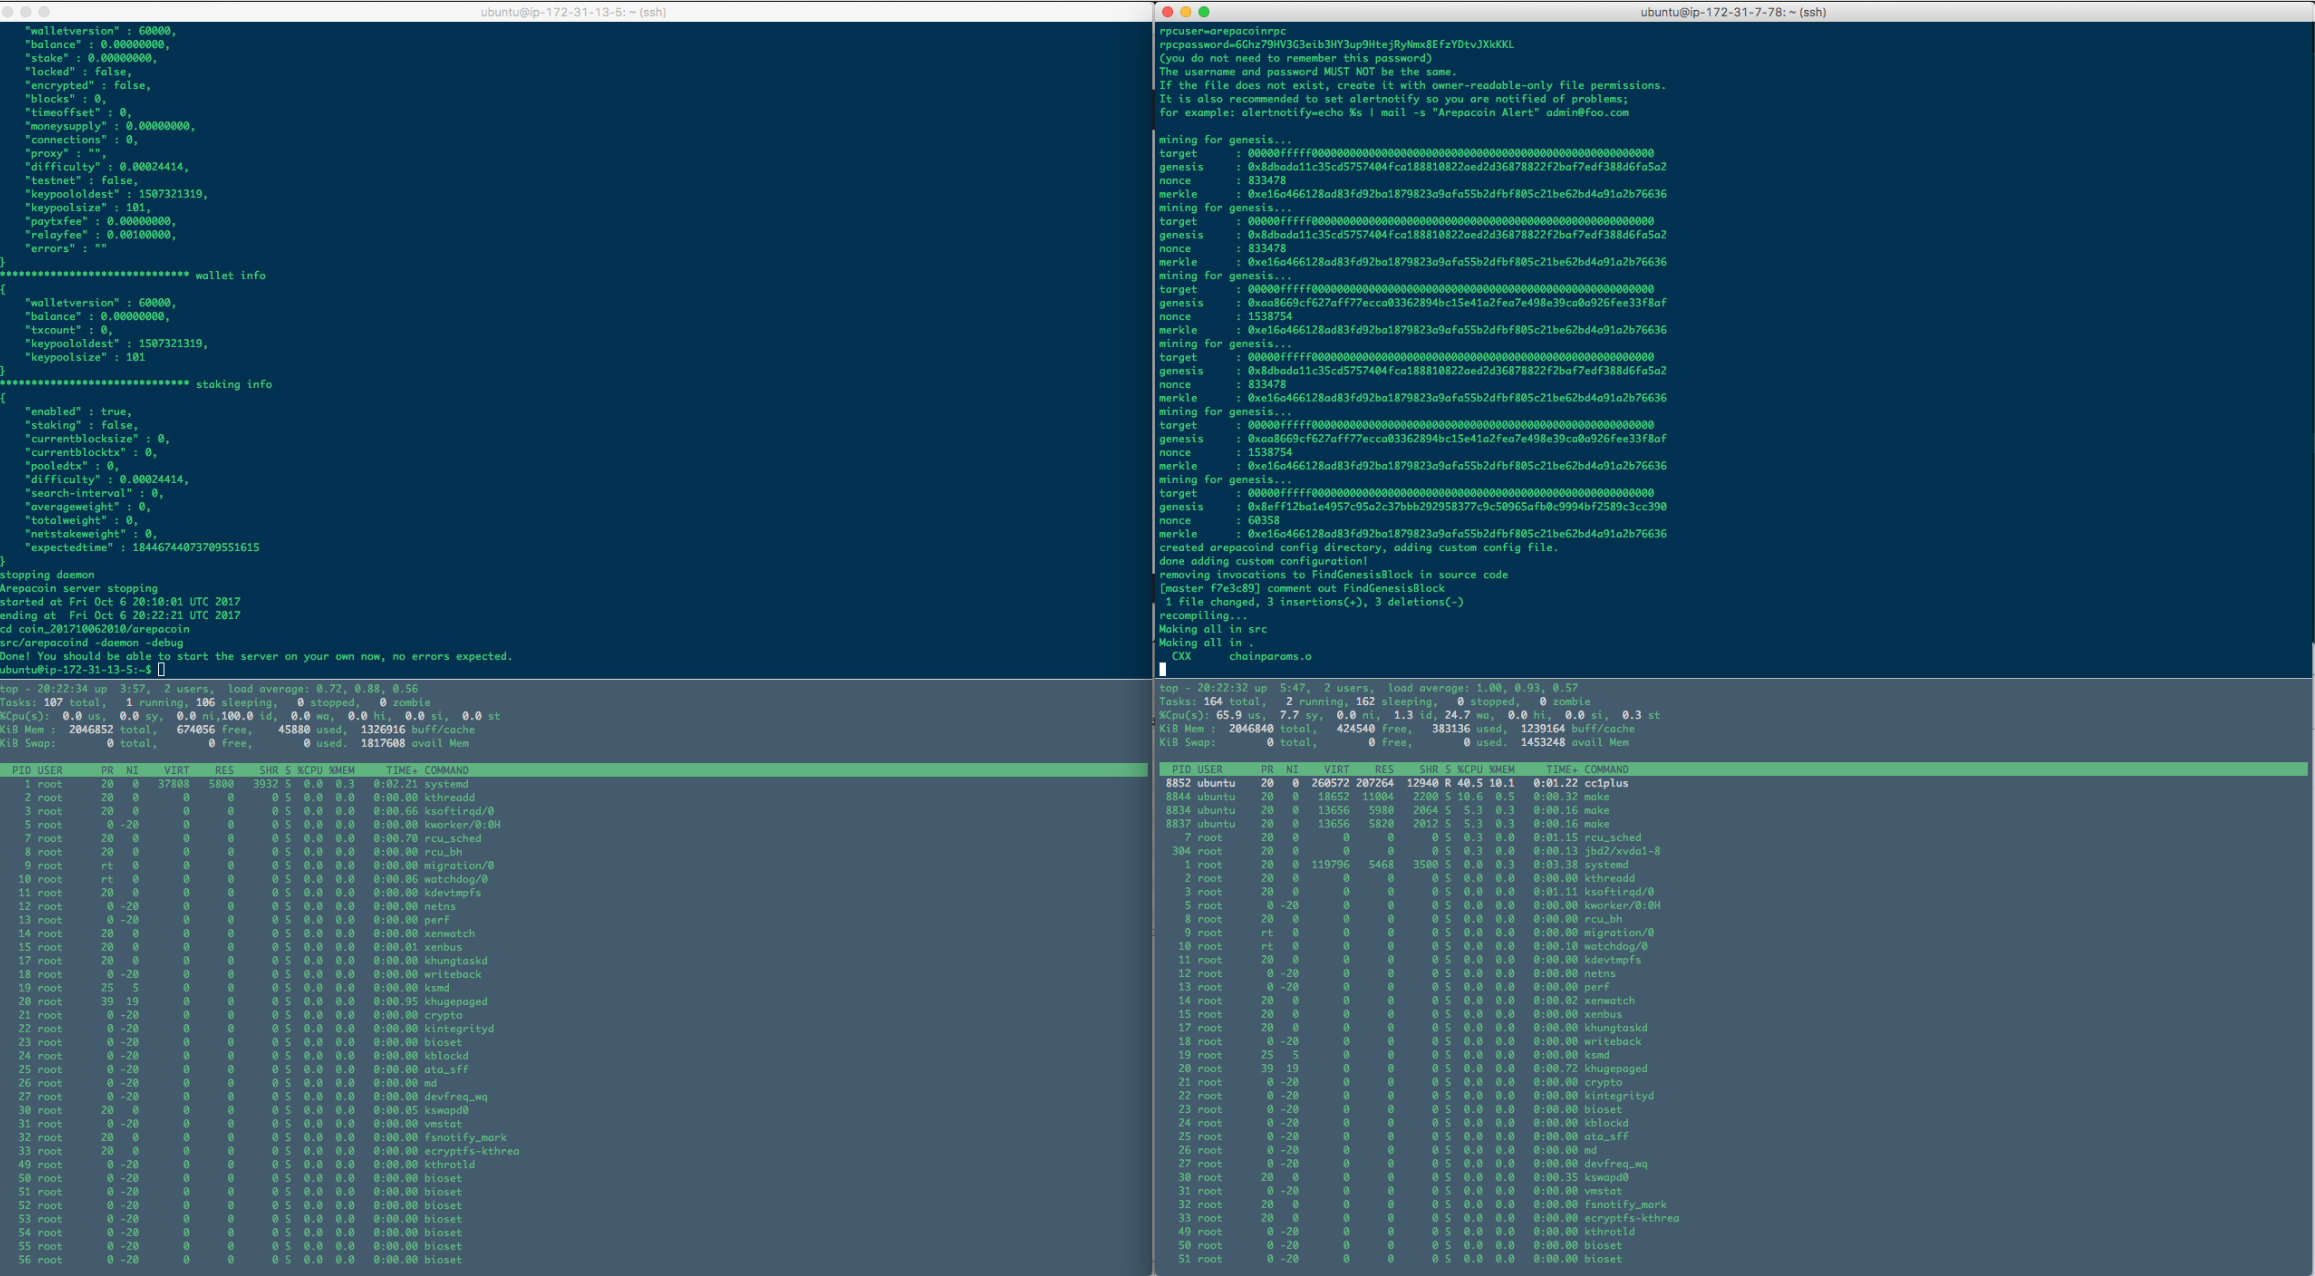
Task: Select the 'Making all in src' compile message
Action: point(1213,628)
